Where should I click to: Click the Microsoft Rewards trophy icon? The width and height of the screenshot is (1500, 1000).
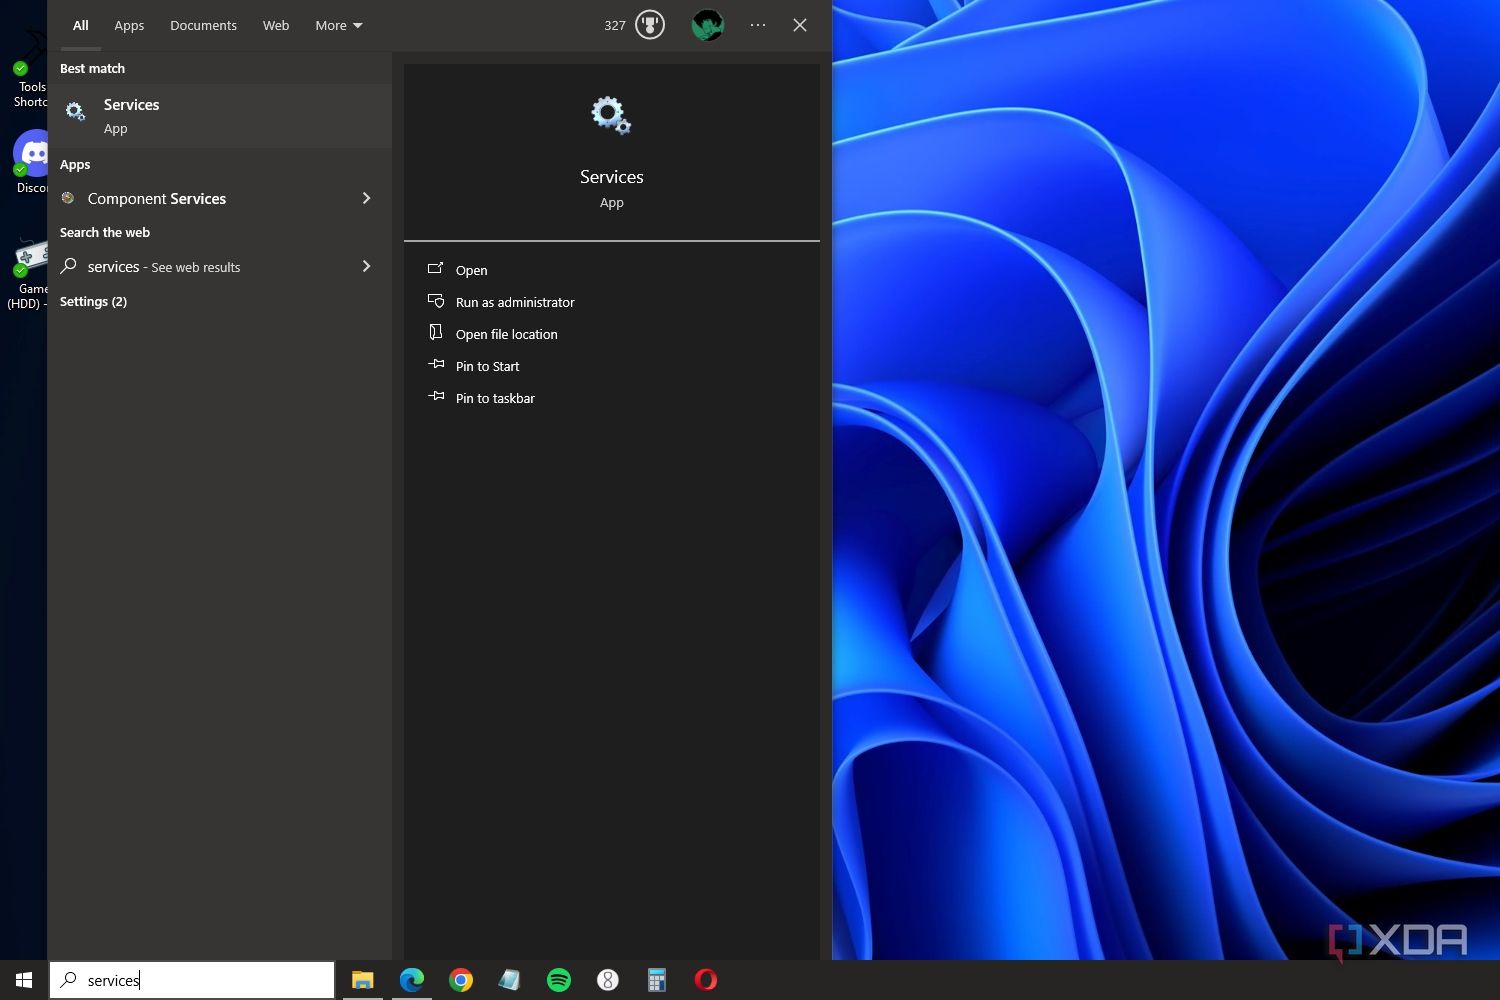pos(650,25)
